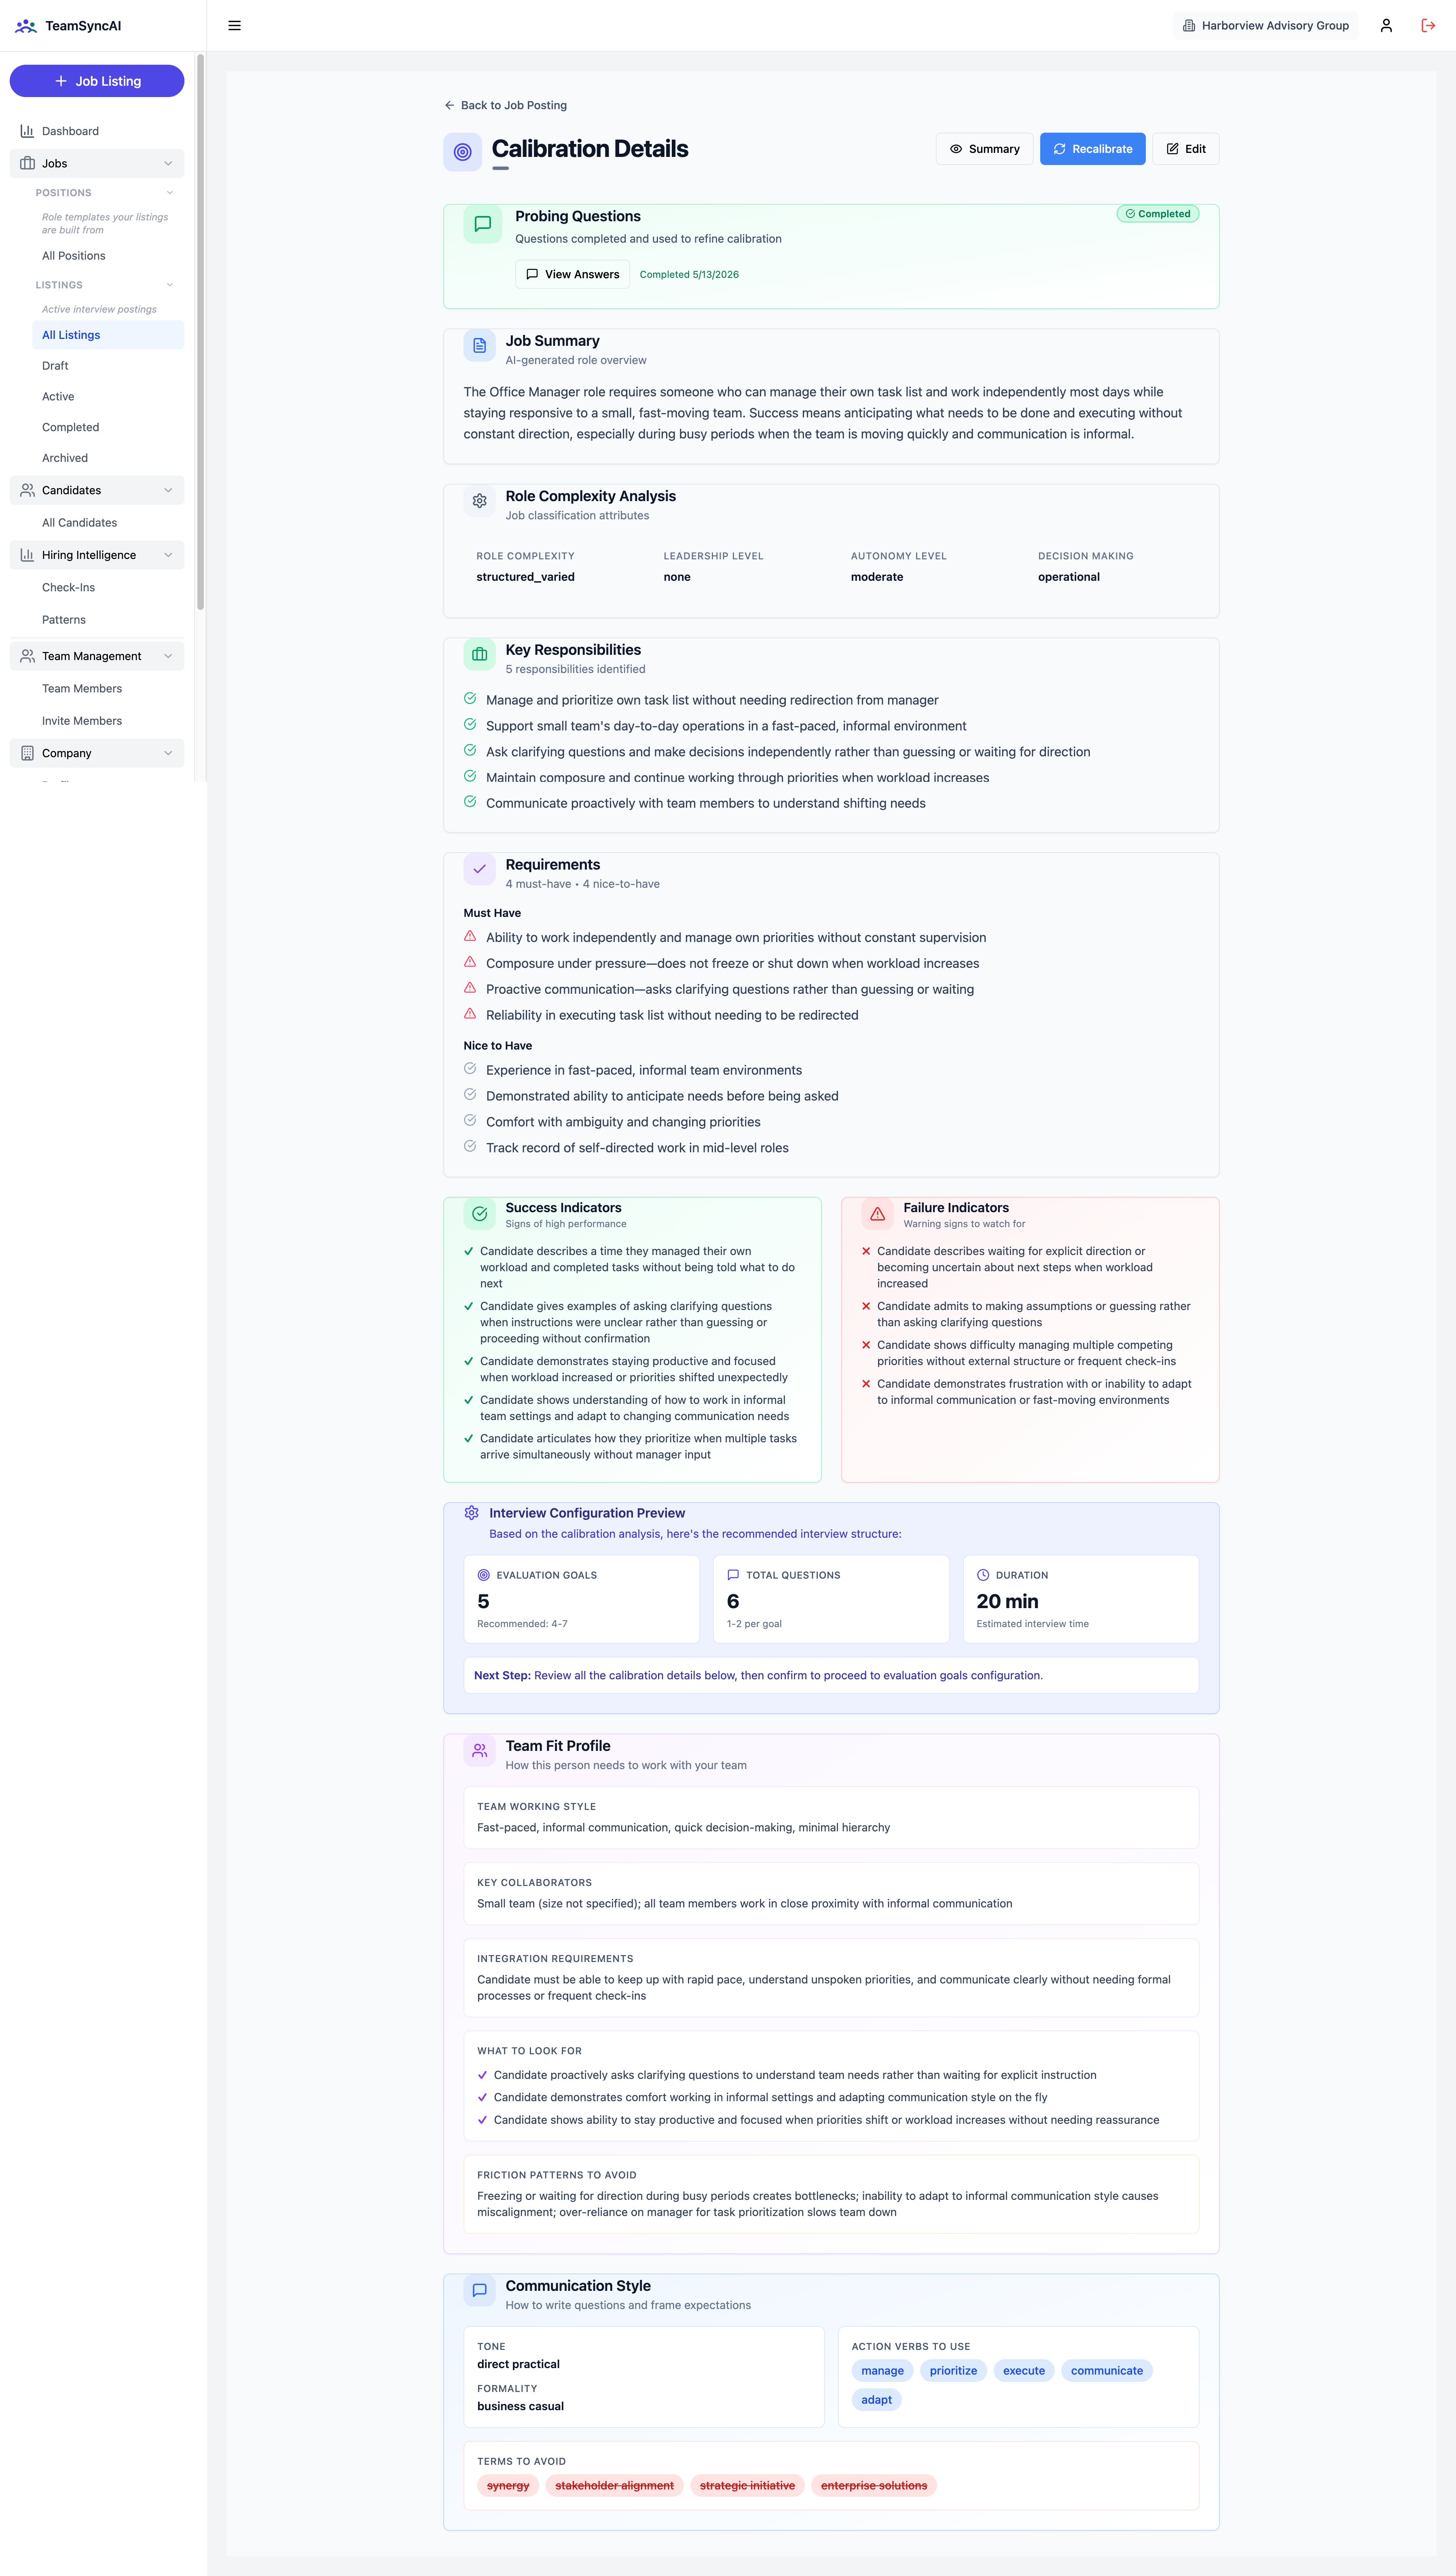This screenshot has width=1456, height=2576.
Task: Click the Recalibrate button
Action: [1092, 149]
